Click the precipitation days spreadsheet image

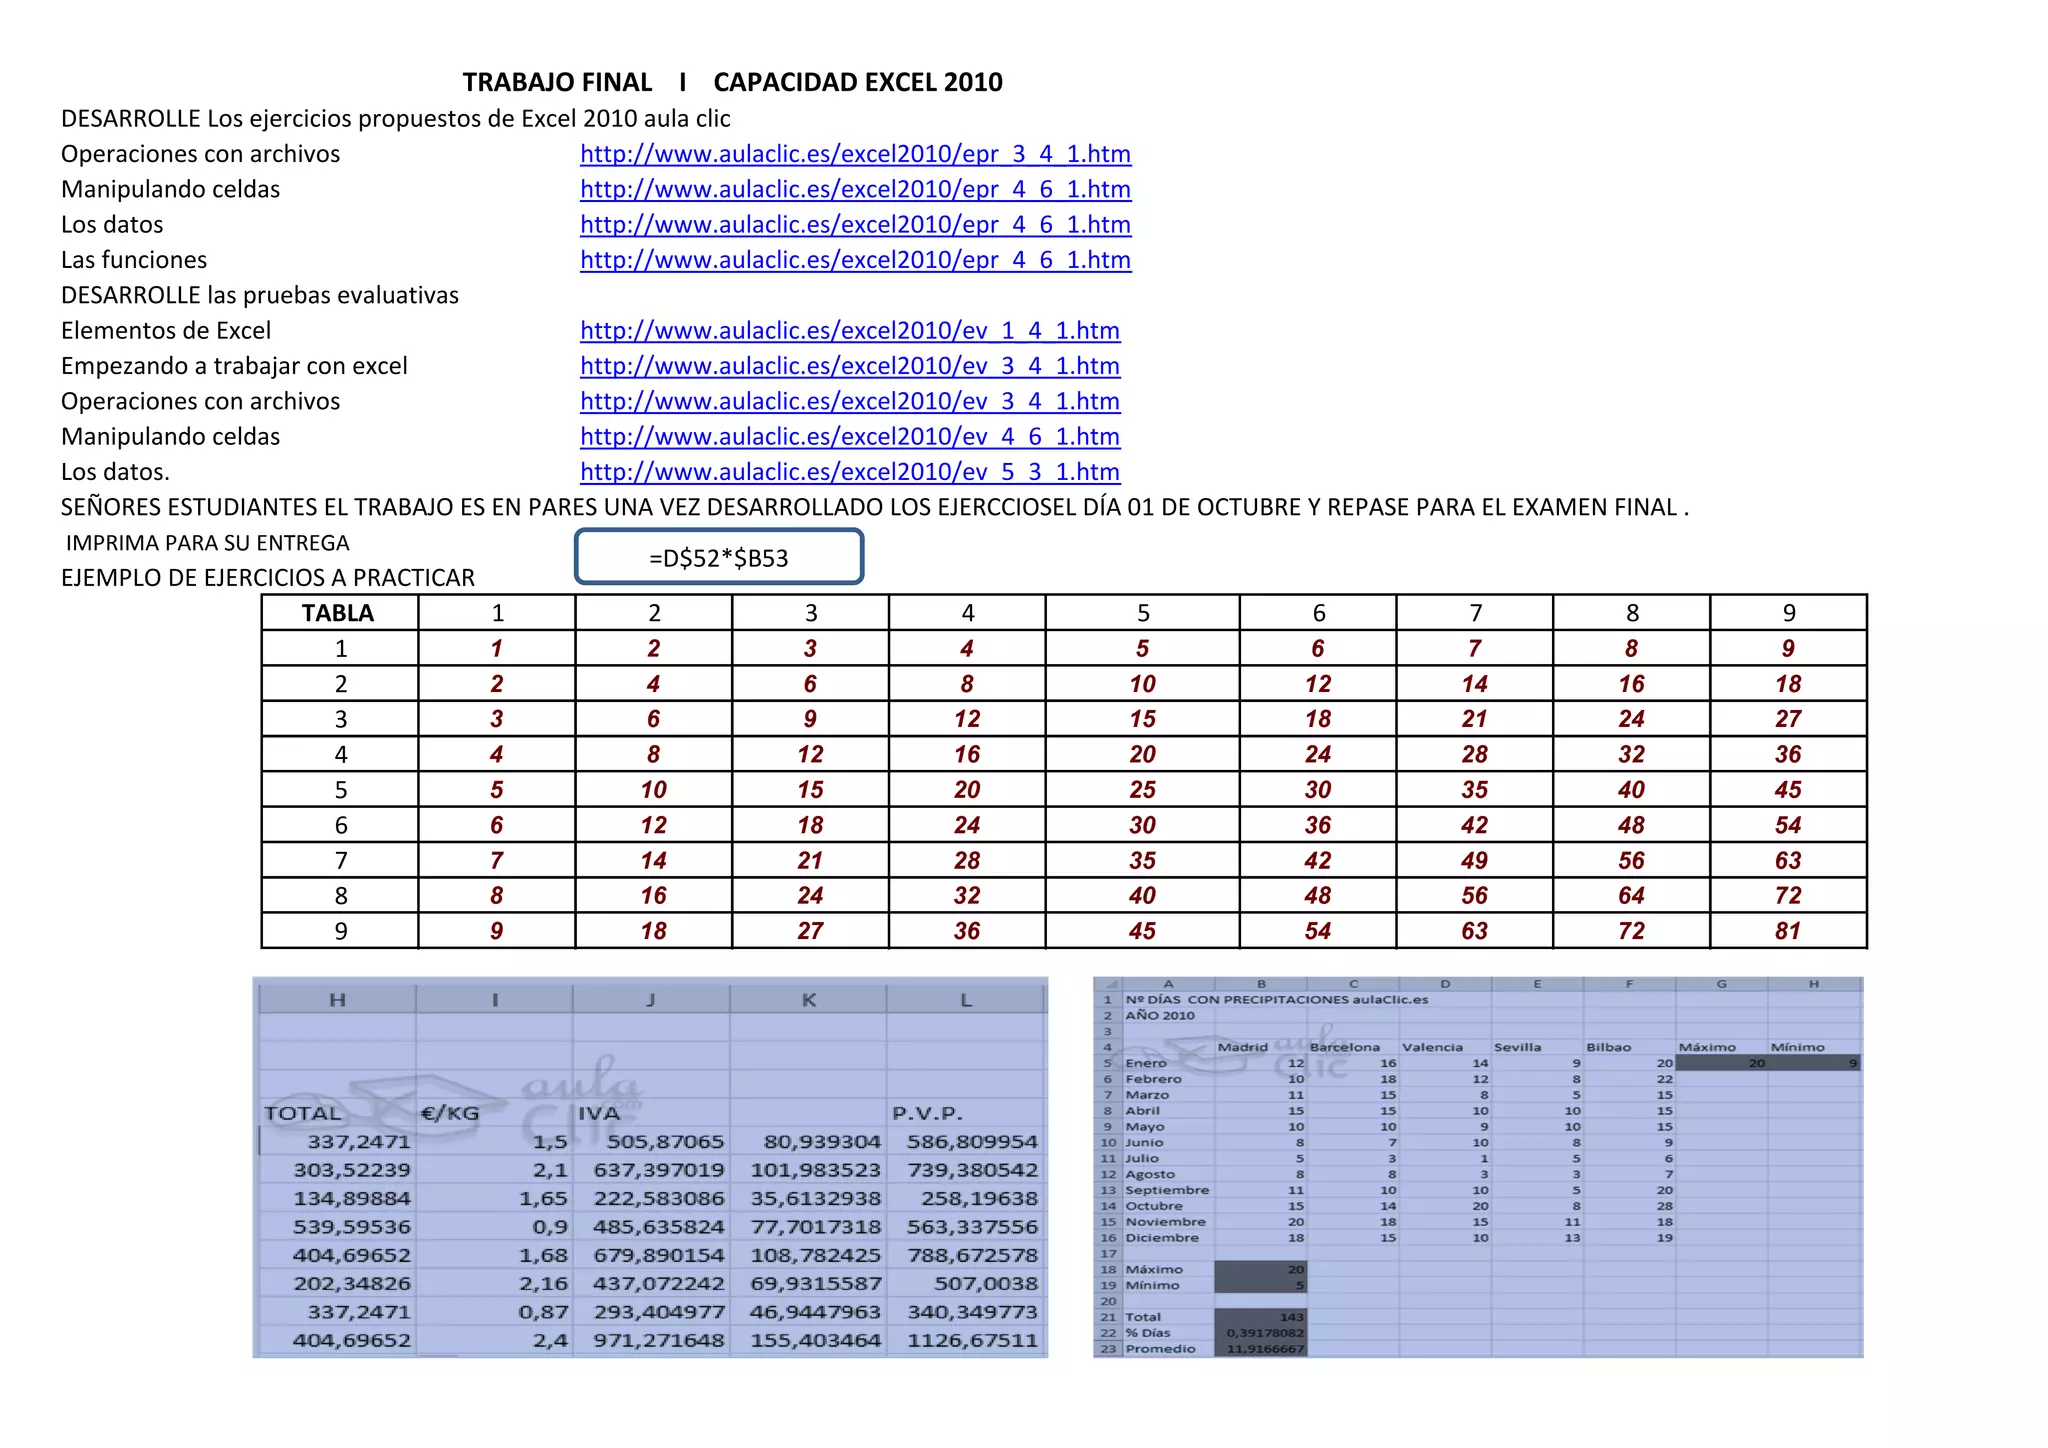pyautogui.click(x=1478, y=1167)
